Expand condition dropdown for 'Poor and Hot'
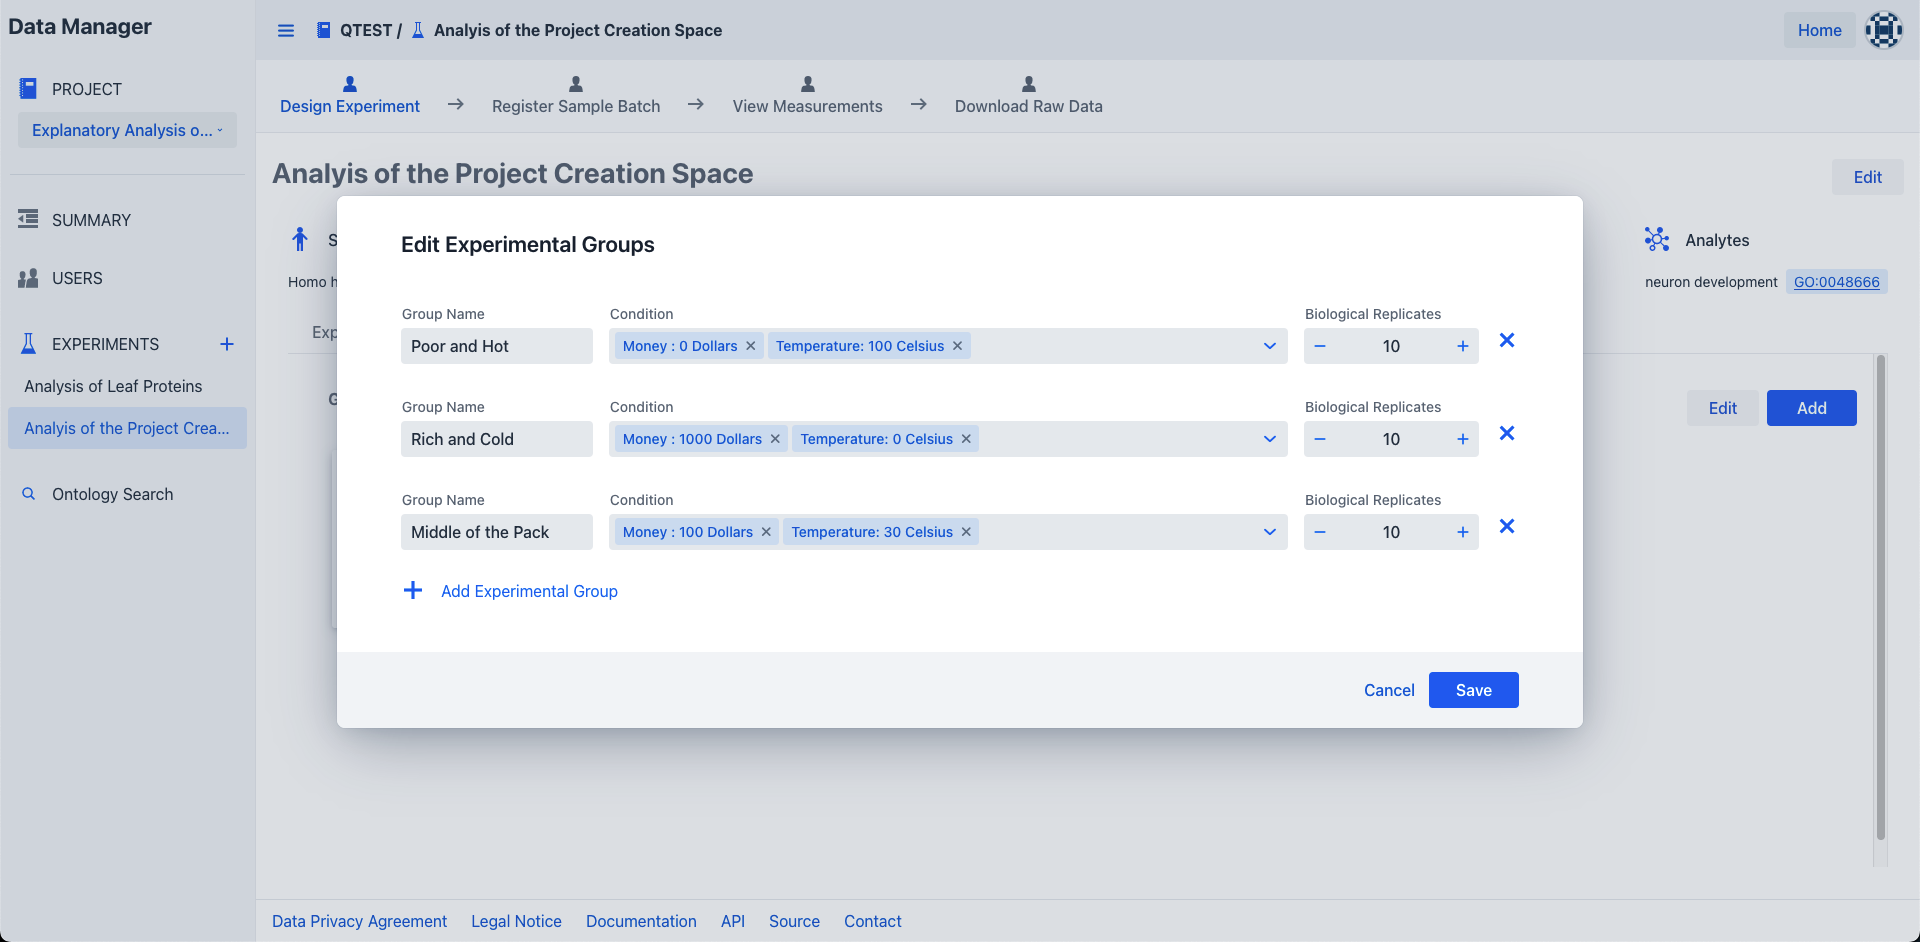This screenshot has height=942, width=1920. point(1269,346)
